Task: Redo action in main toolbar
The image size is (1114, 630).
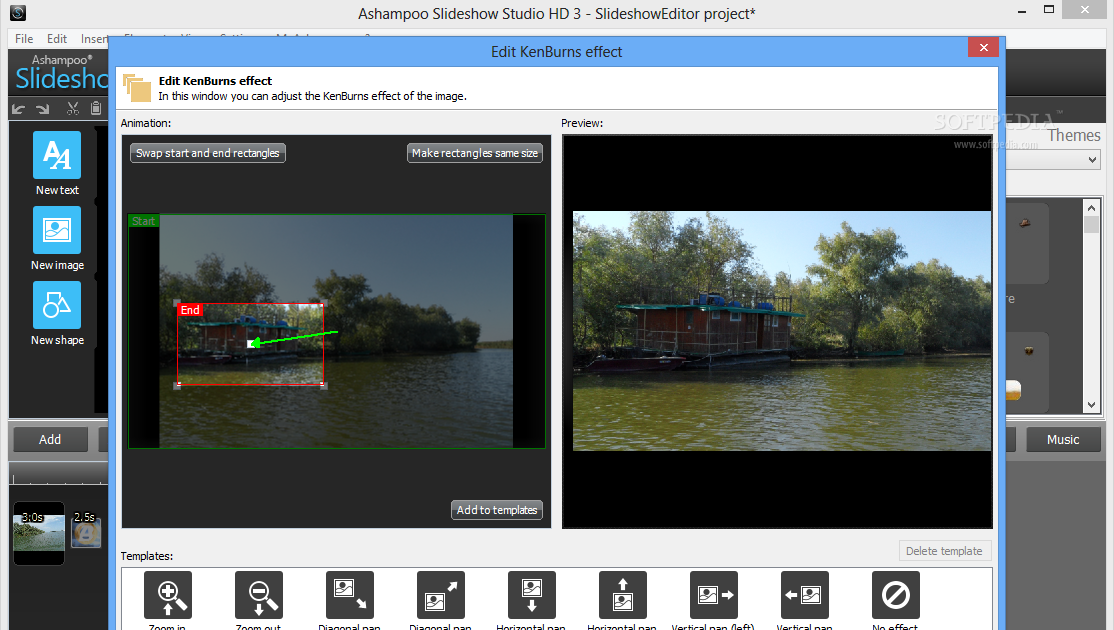Action: pos(43,109)
